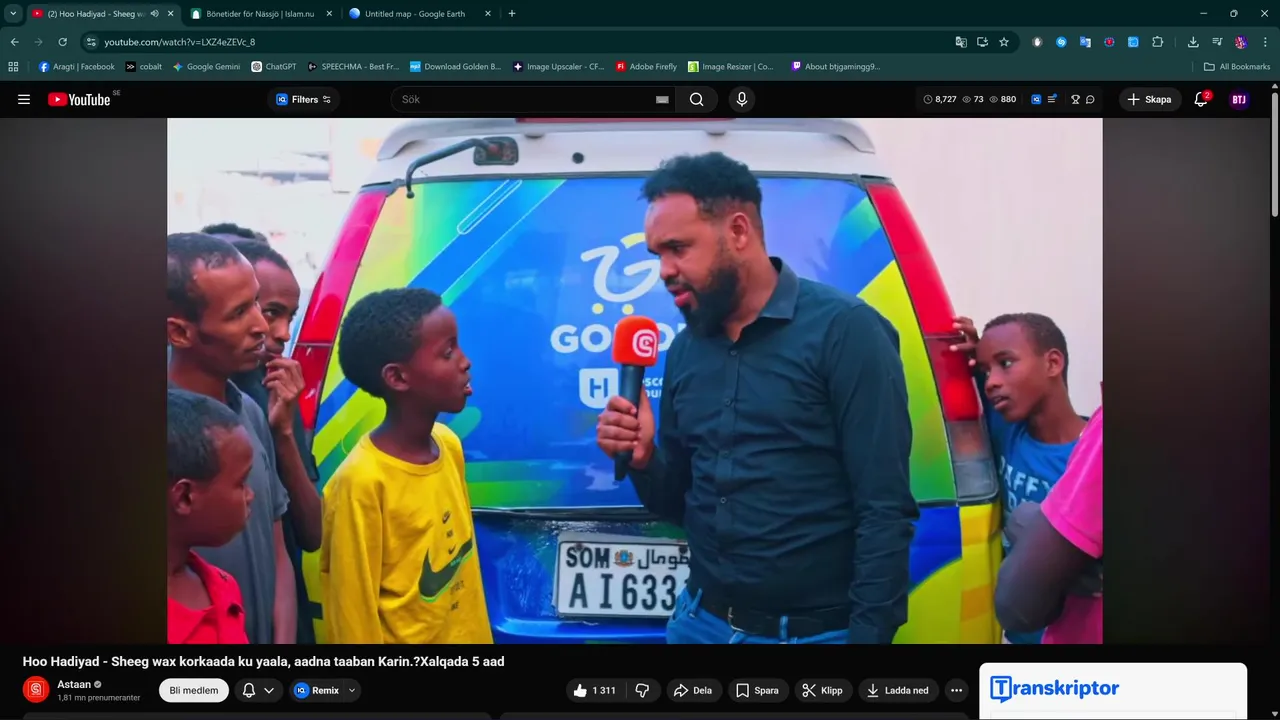Go back to the previous page
The width and height of the screenshot is (1280, 720).
pos(14,42)
